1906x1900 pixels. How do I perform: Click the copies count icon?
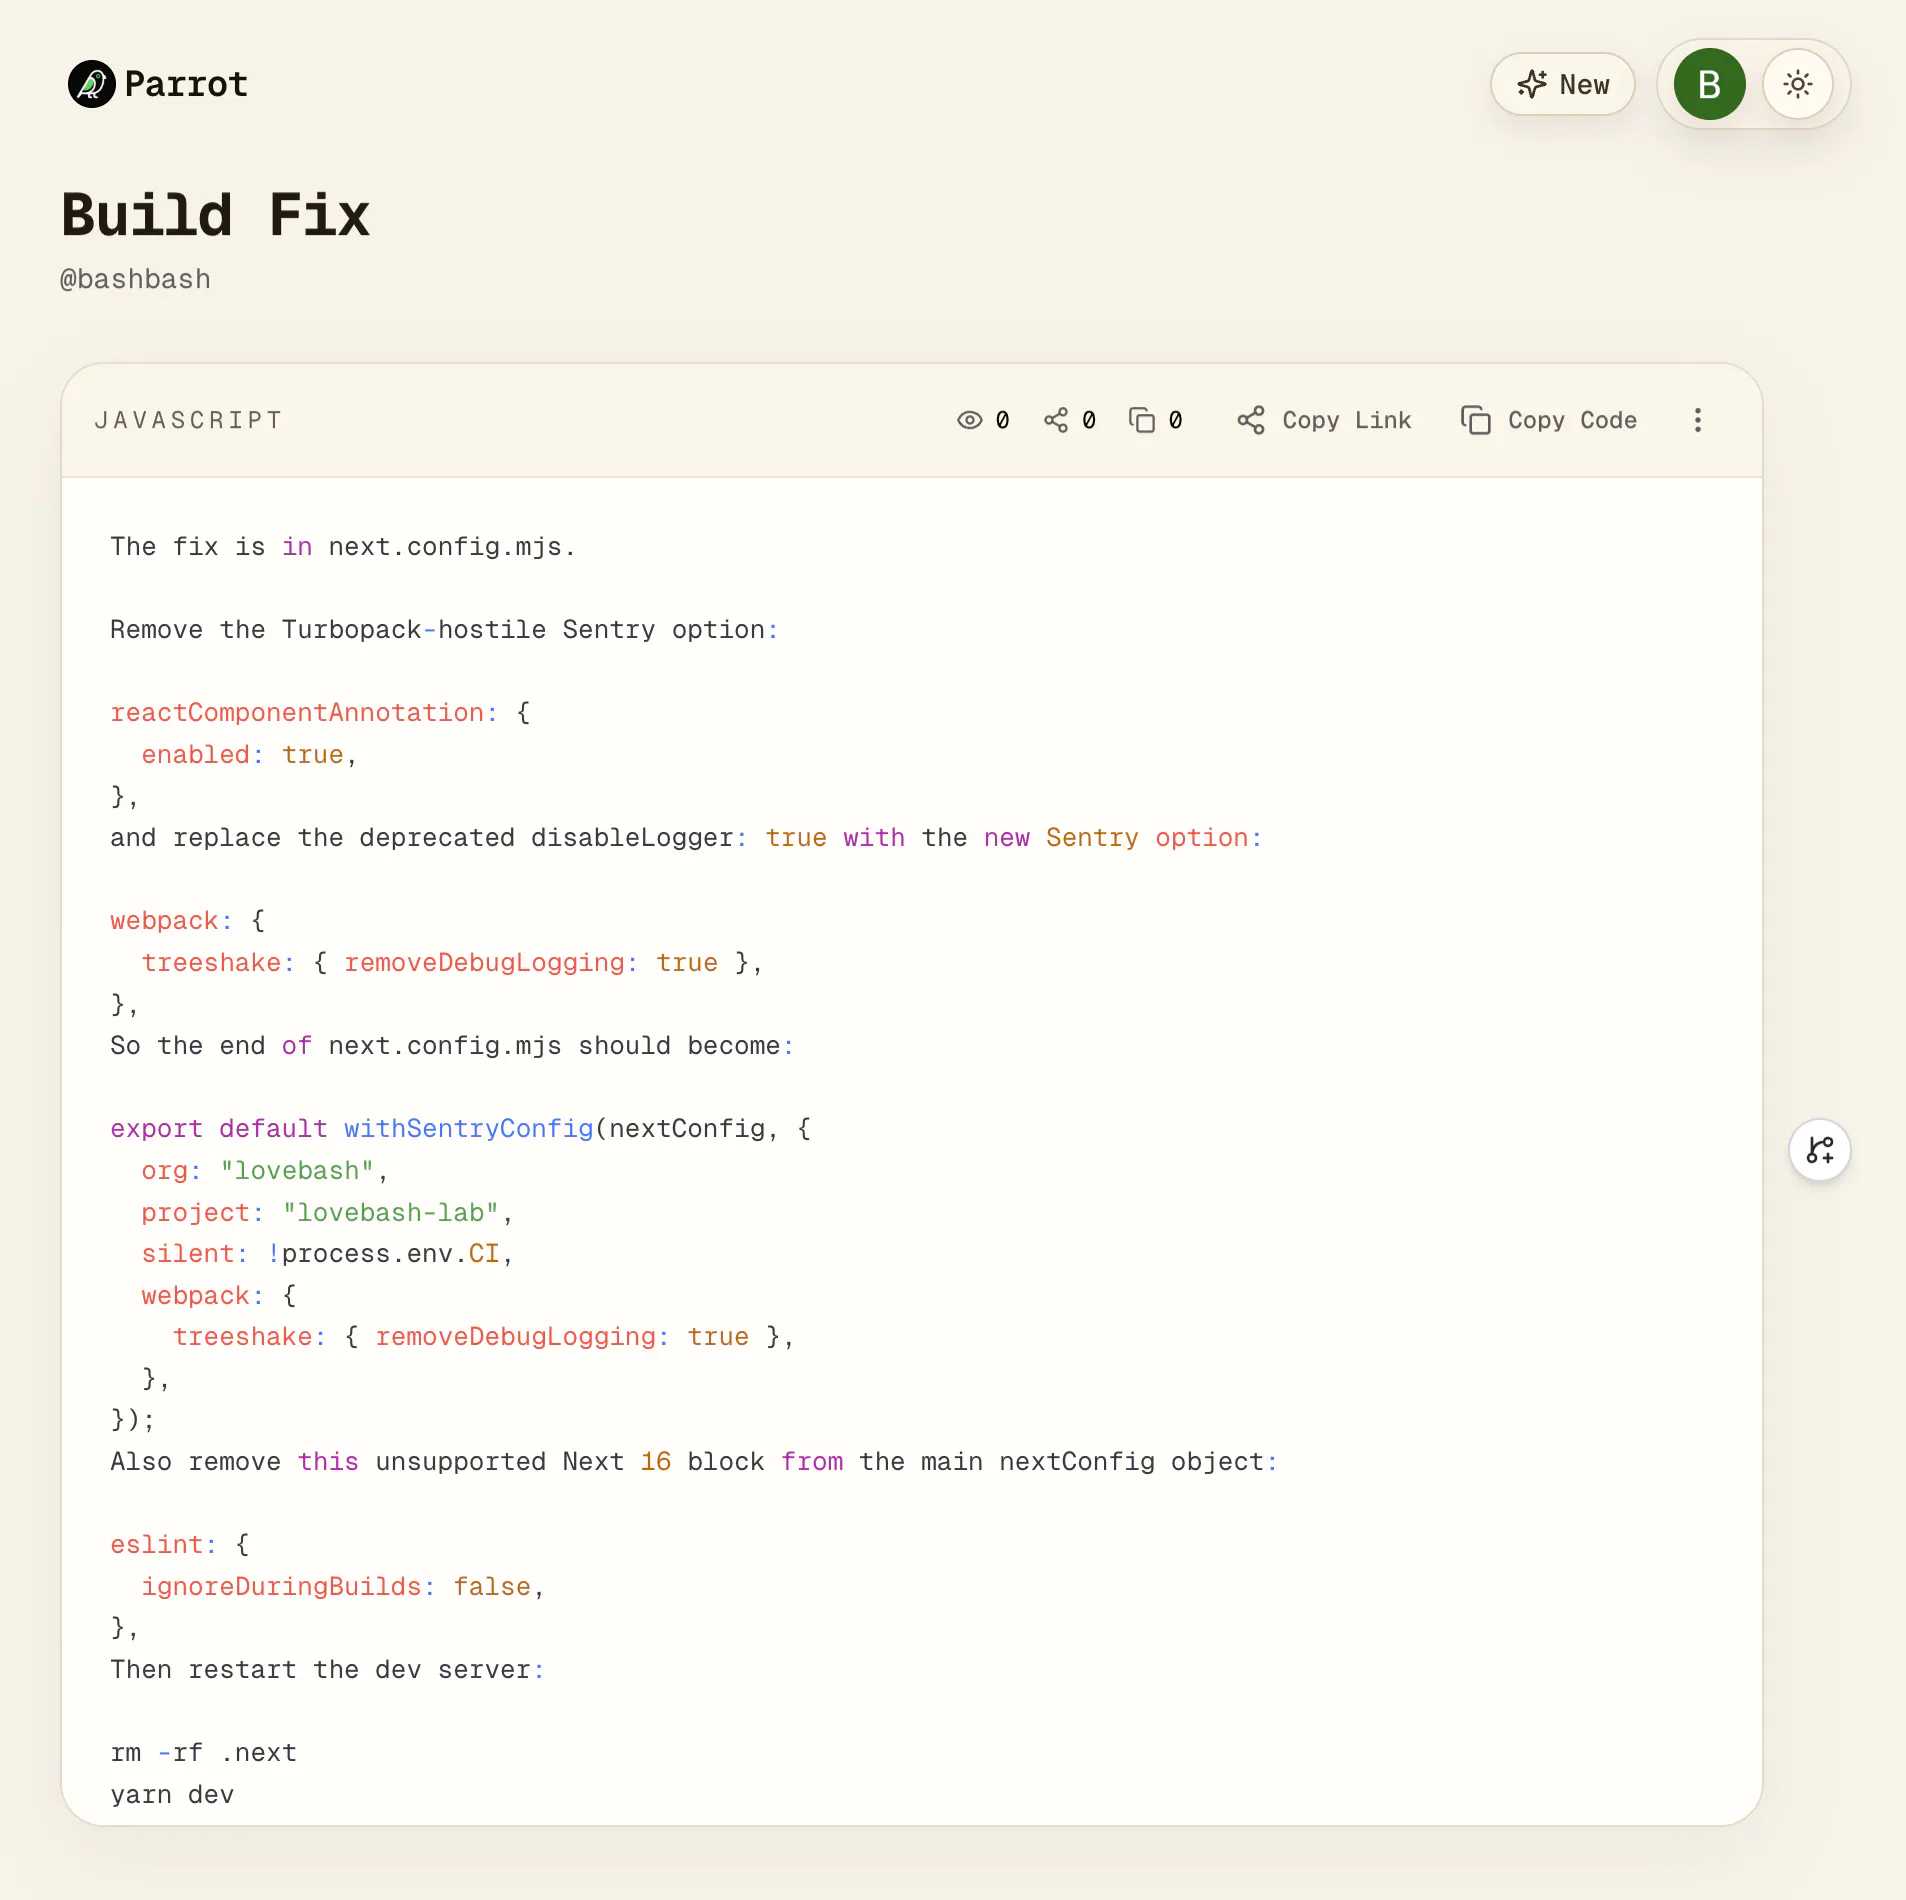[x=1142, y=420]
